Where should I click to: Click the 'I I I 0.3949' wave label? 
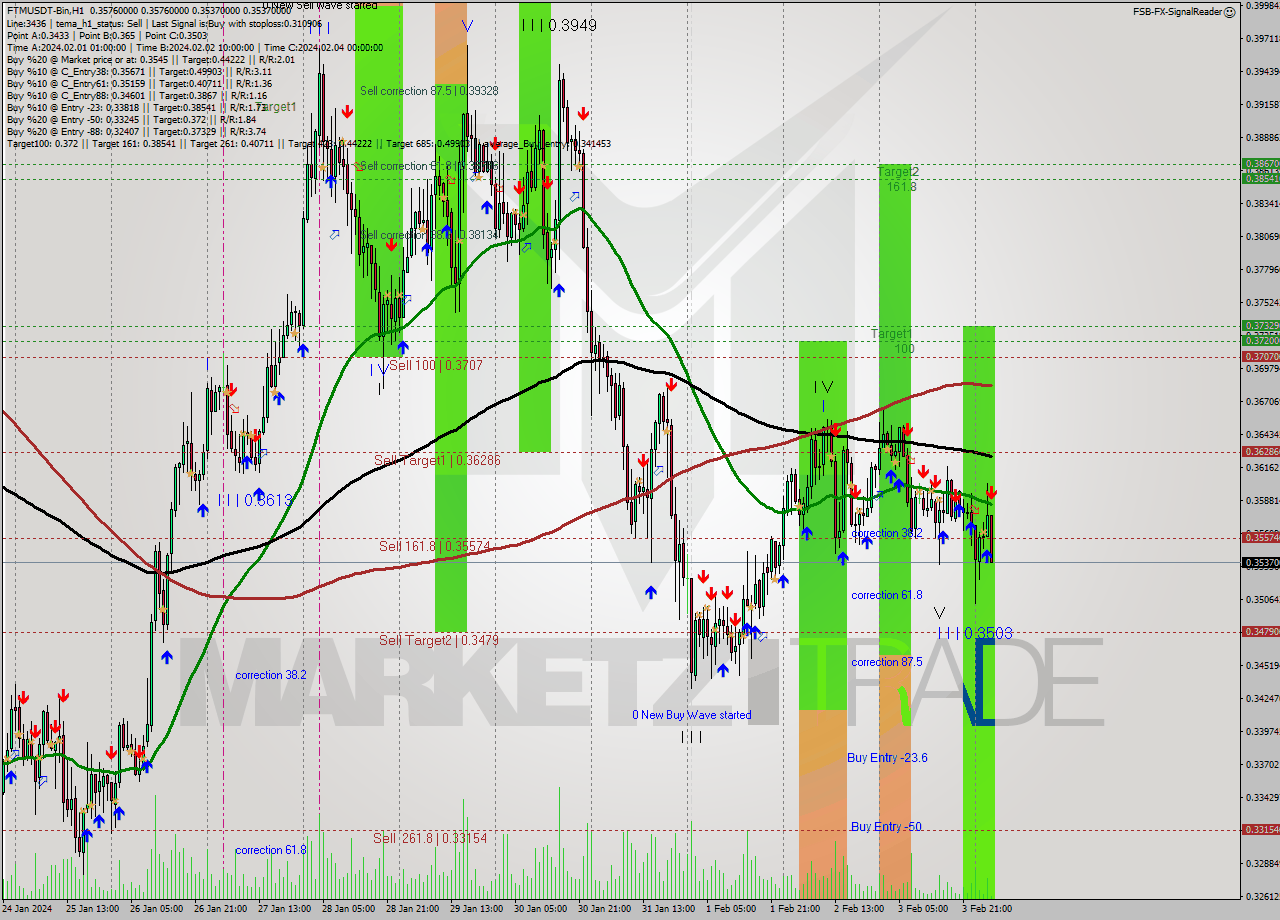click(x=558, y=25)
